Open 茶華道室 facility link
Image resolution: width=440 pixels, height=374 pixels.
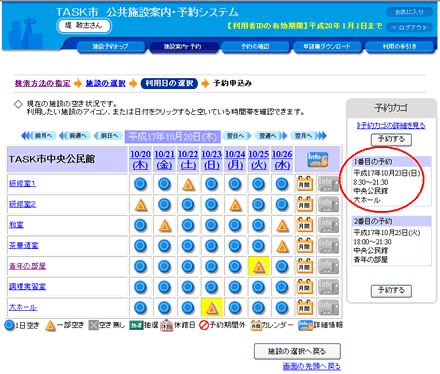pos(24,246)
